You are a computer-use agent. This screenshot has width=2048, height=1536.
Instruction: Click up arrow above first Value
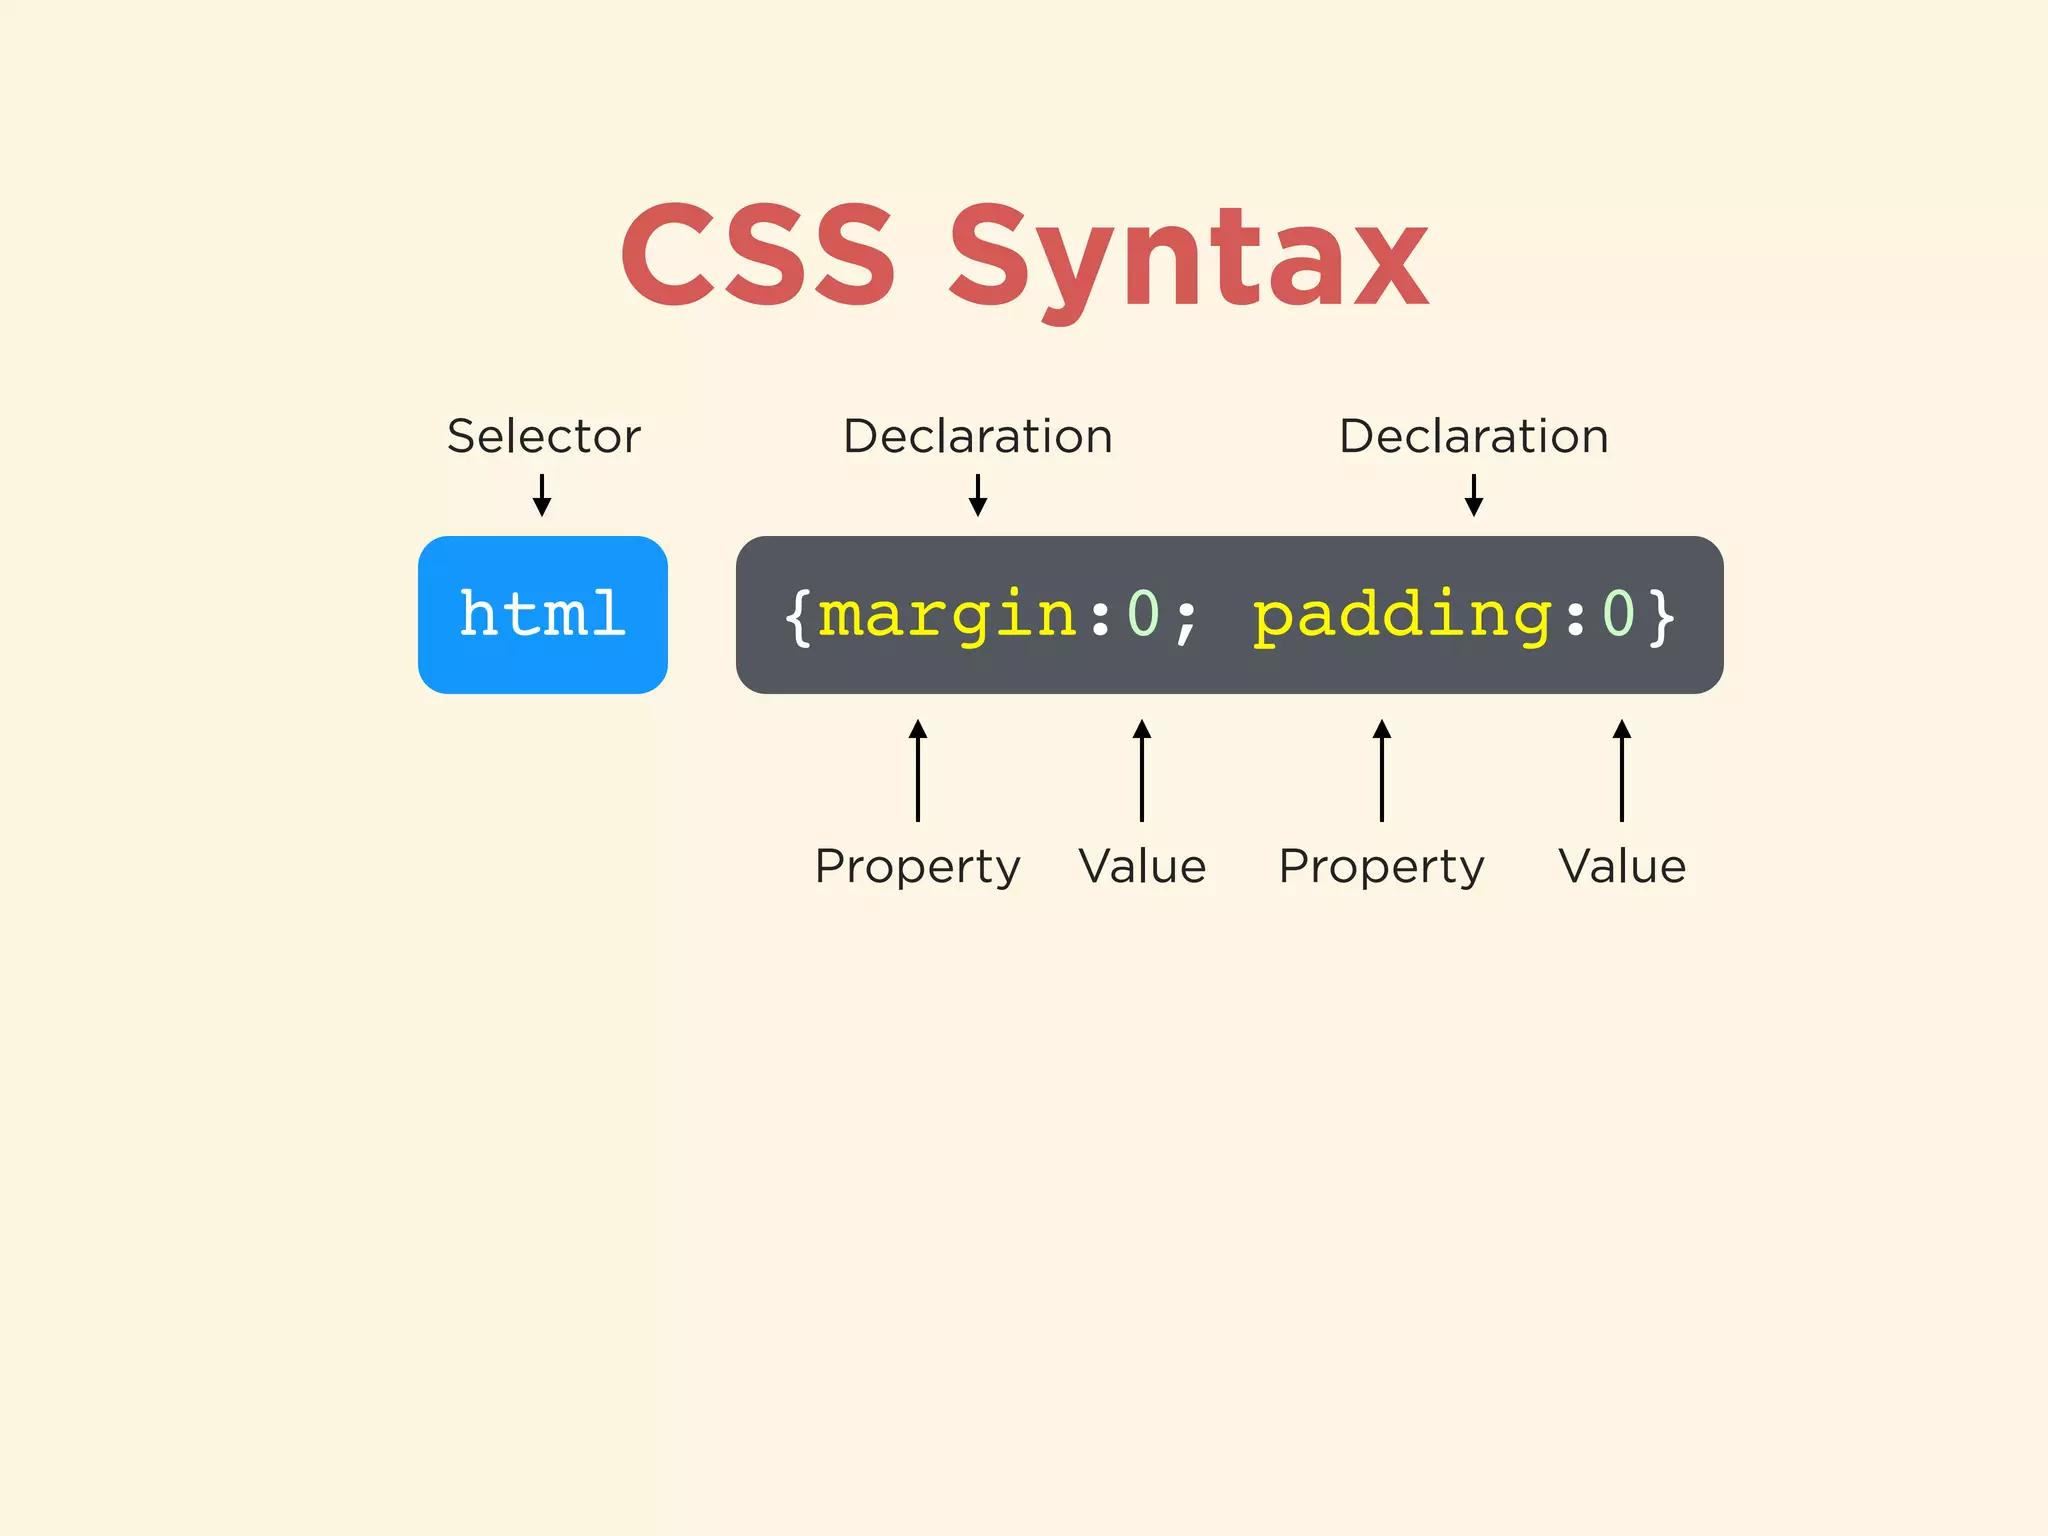point(1142,770)
